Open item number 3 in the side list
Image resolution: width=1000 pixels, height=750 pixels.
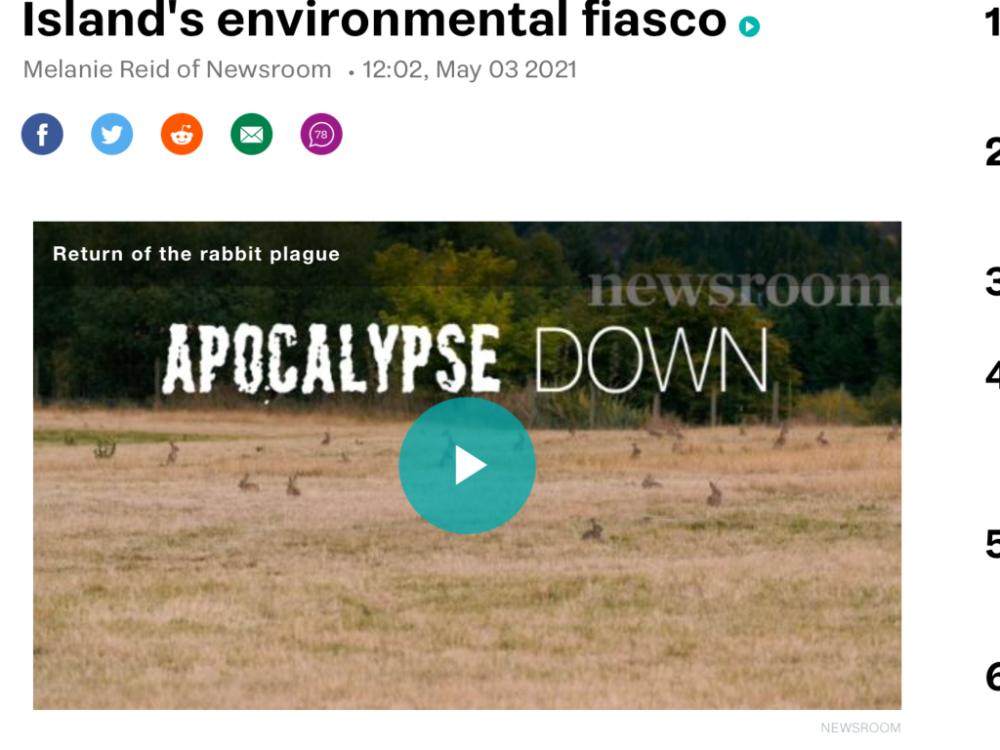[x=992, y=281]
